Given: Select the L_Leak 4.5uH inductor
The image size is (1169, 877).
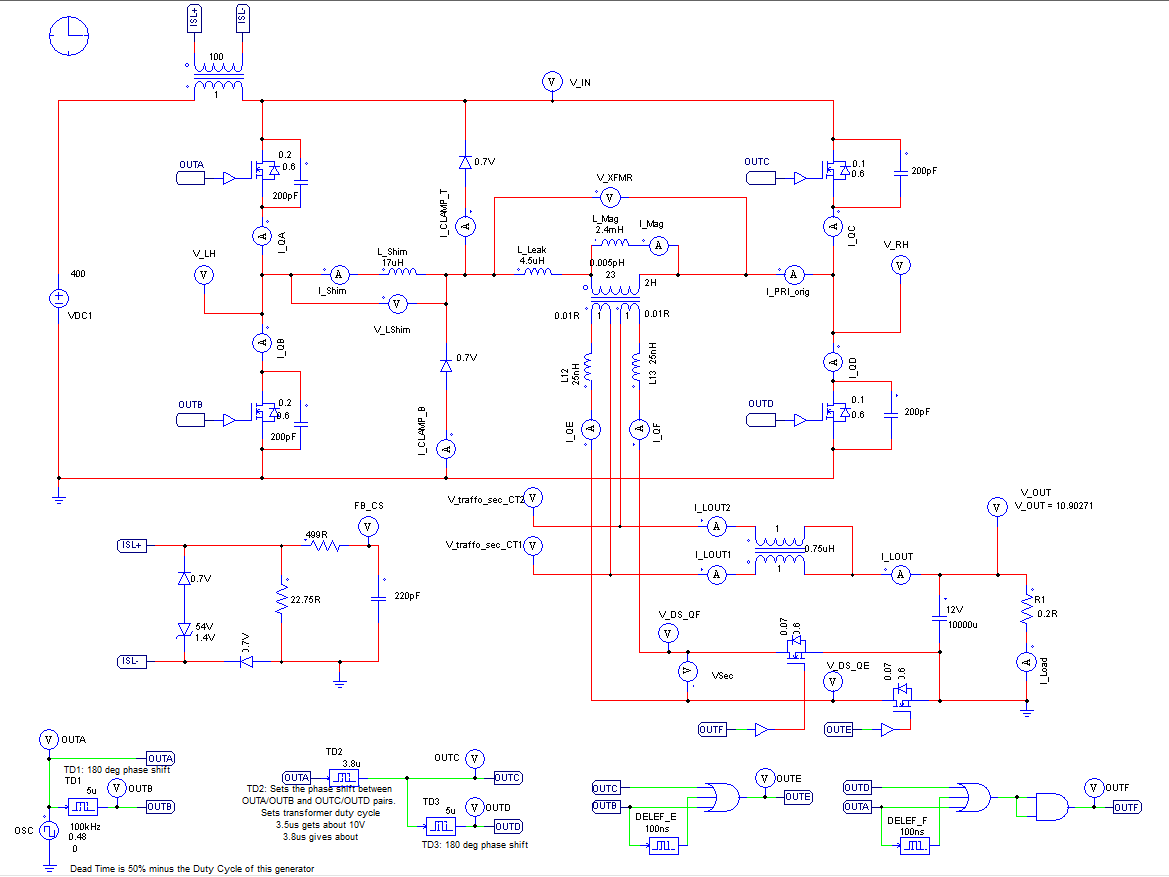Looking at the screenshot, I should click(538, 271).
